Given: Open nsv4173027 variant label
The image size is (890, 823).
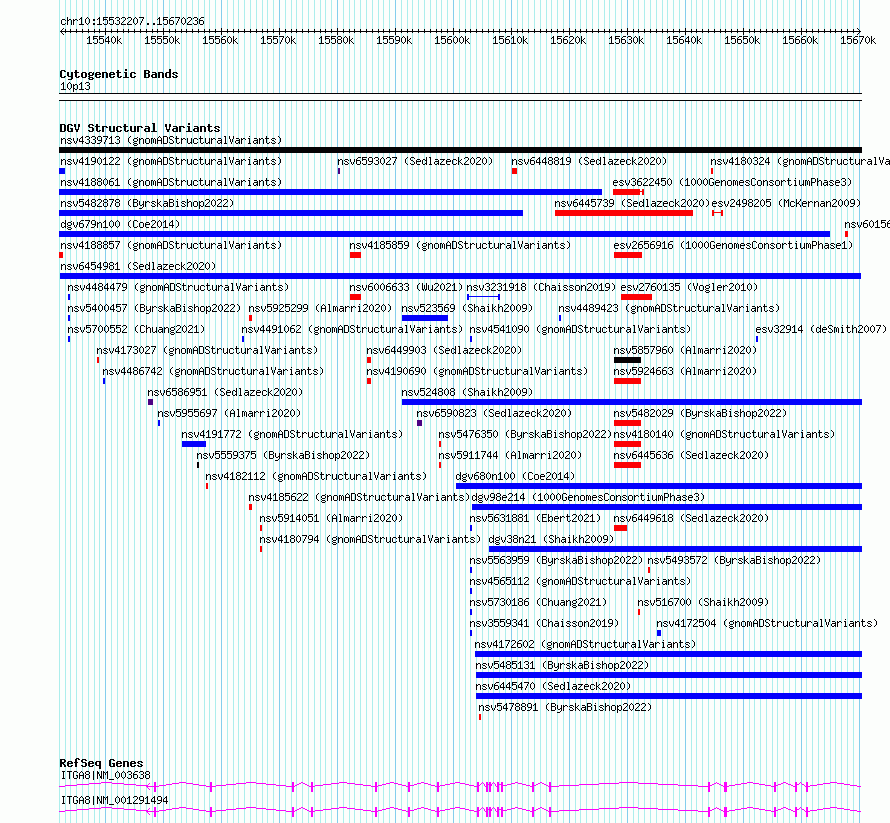Looking at the screenshot, I should 207,350.
